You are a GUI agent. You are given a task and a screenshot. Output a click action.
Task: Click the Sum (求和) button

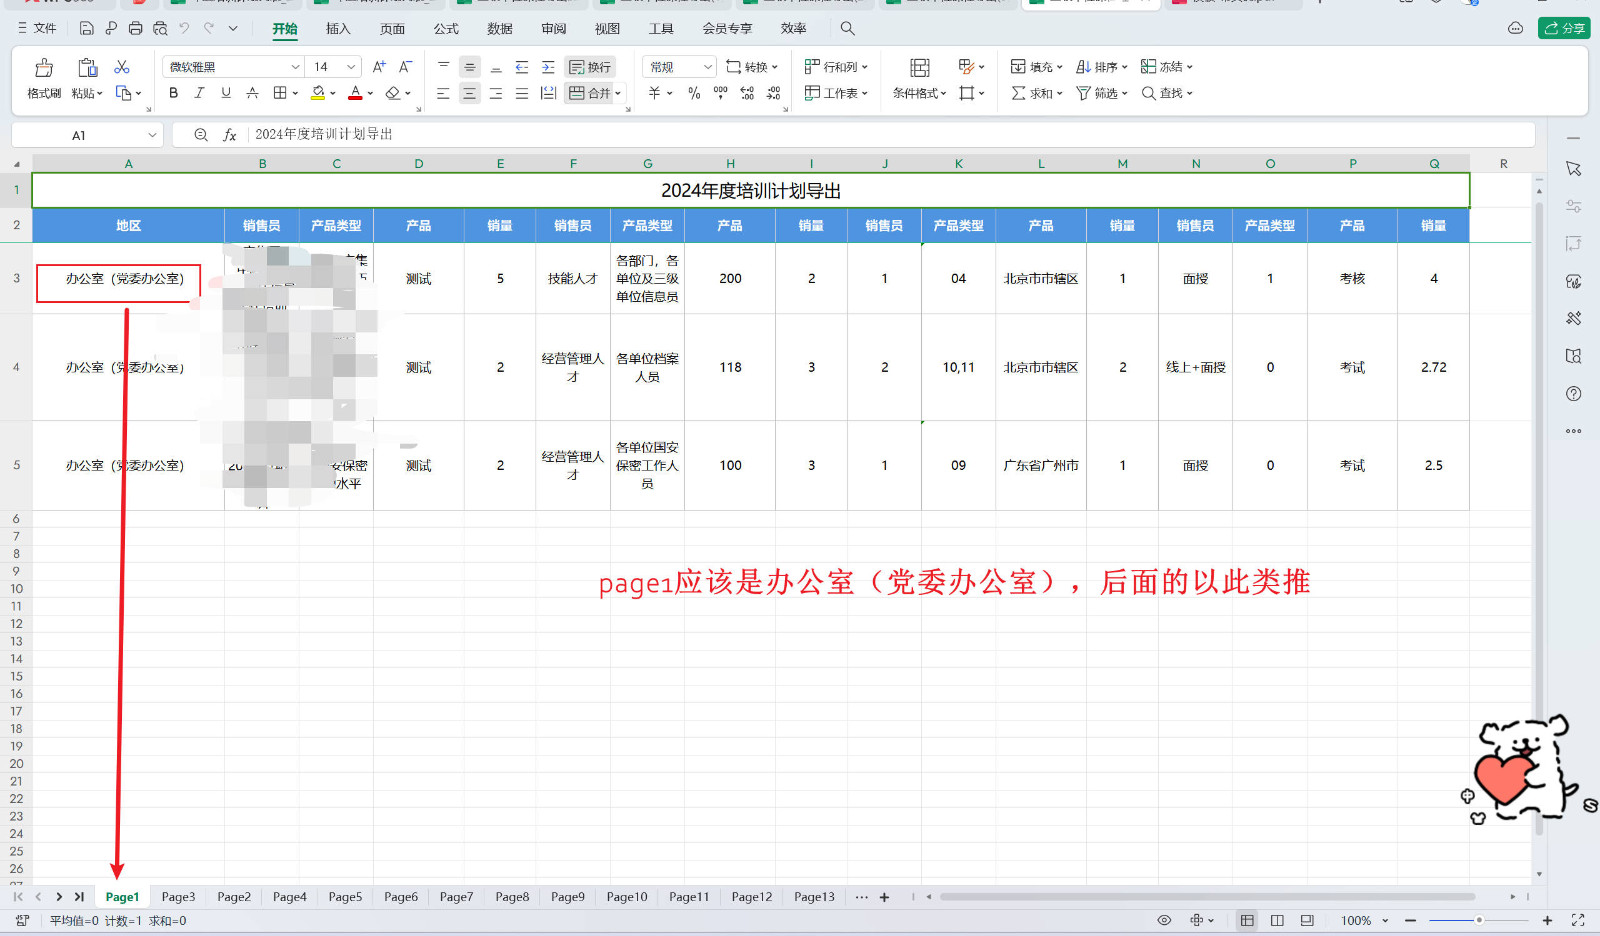click(1036, 93)
